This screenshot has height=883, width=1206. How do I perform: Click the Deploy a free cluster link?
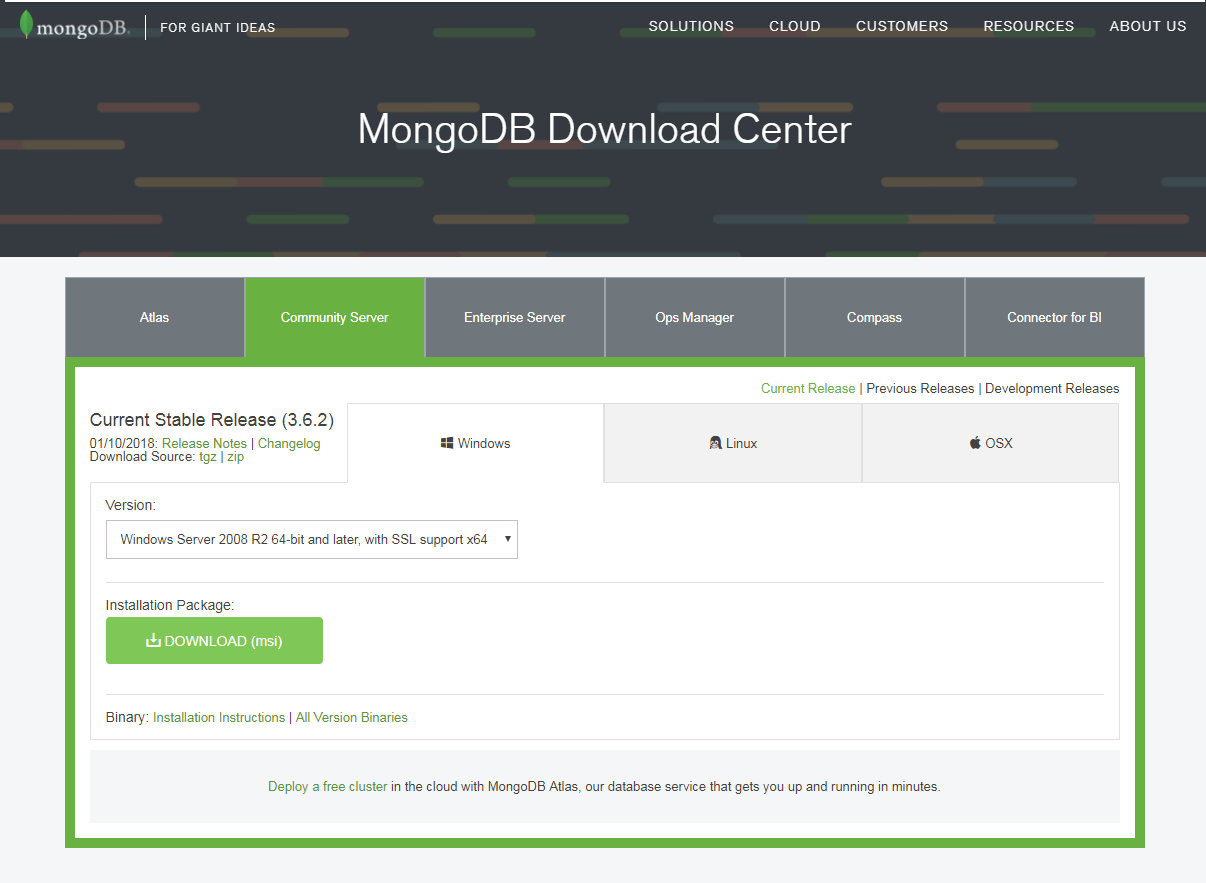[327, 786]
